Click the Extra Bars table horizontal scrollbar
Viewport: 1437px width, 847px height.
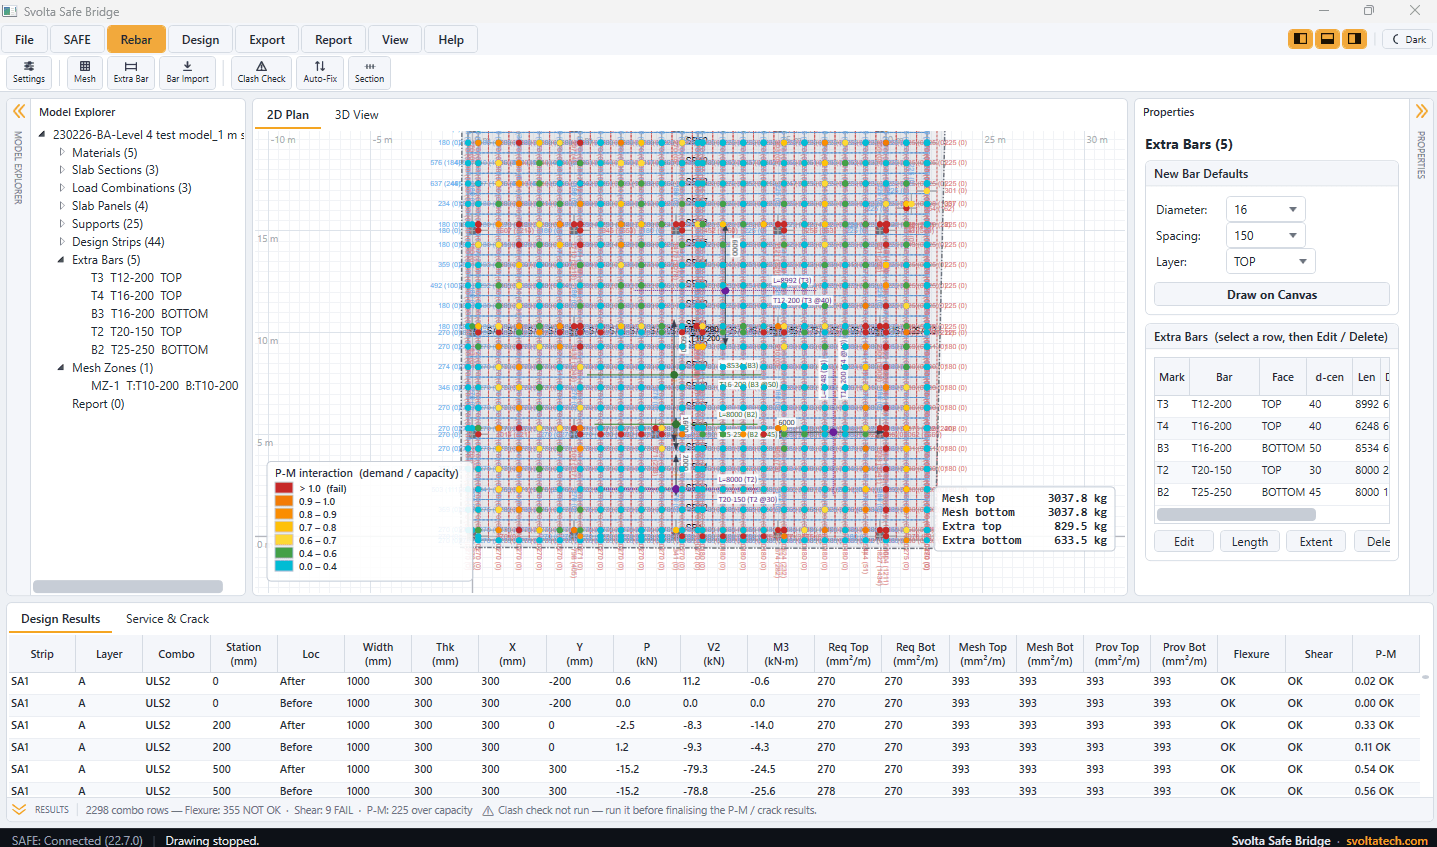(x=1236, y=514)
